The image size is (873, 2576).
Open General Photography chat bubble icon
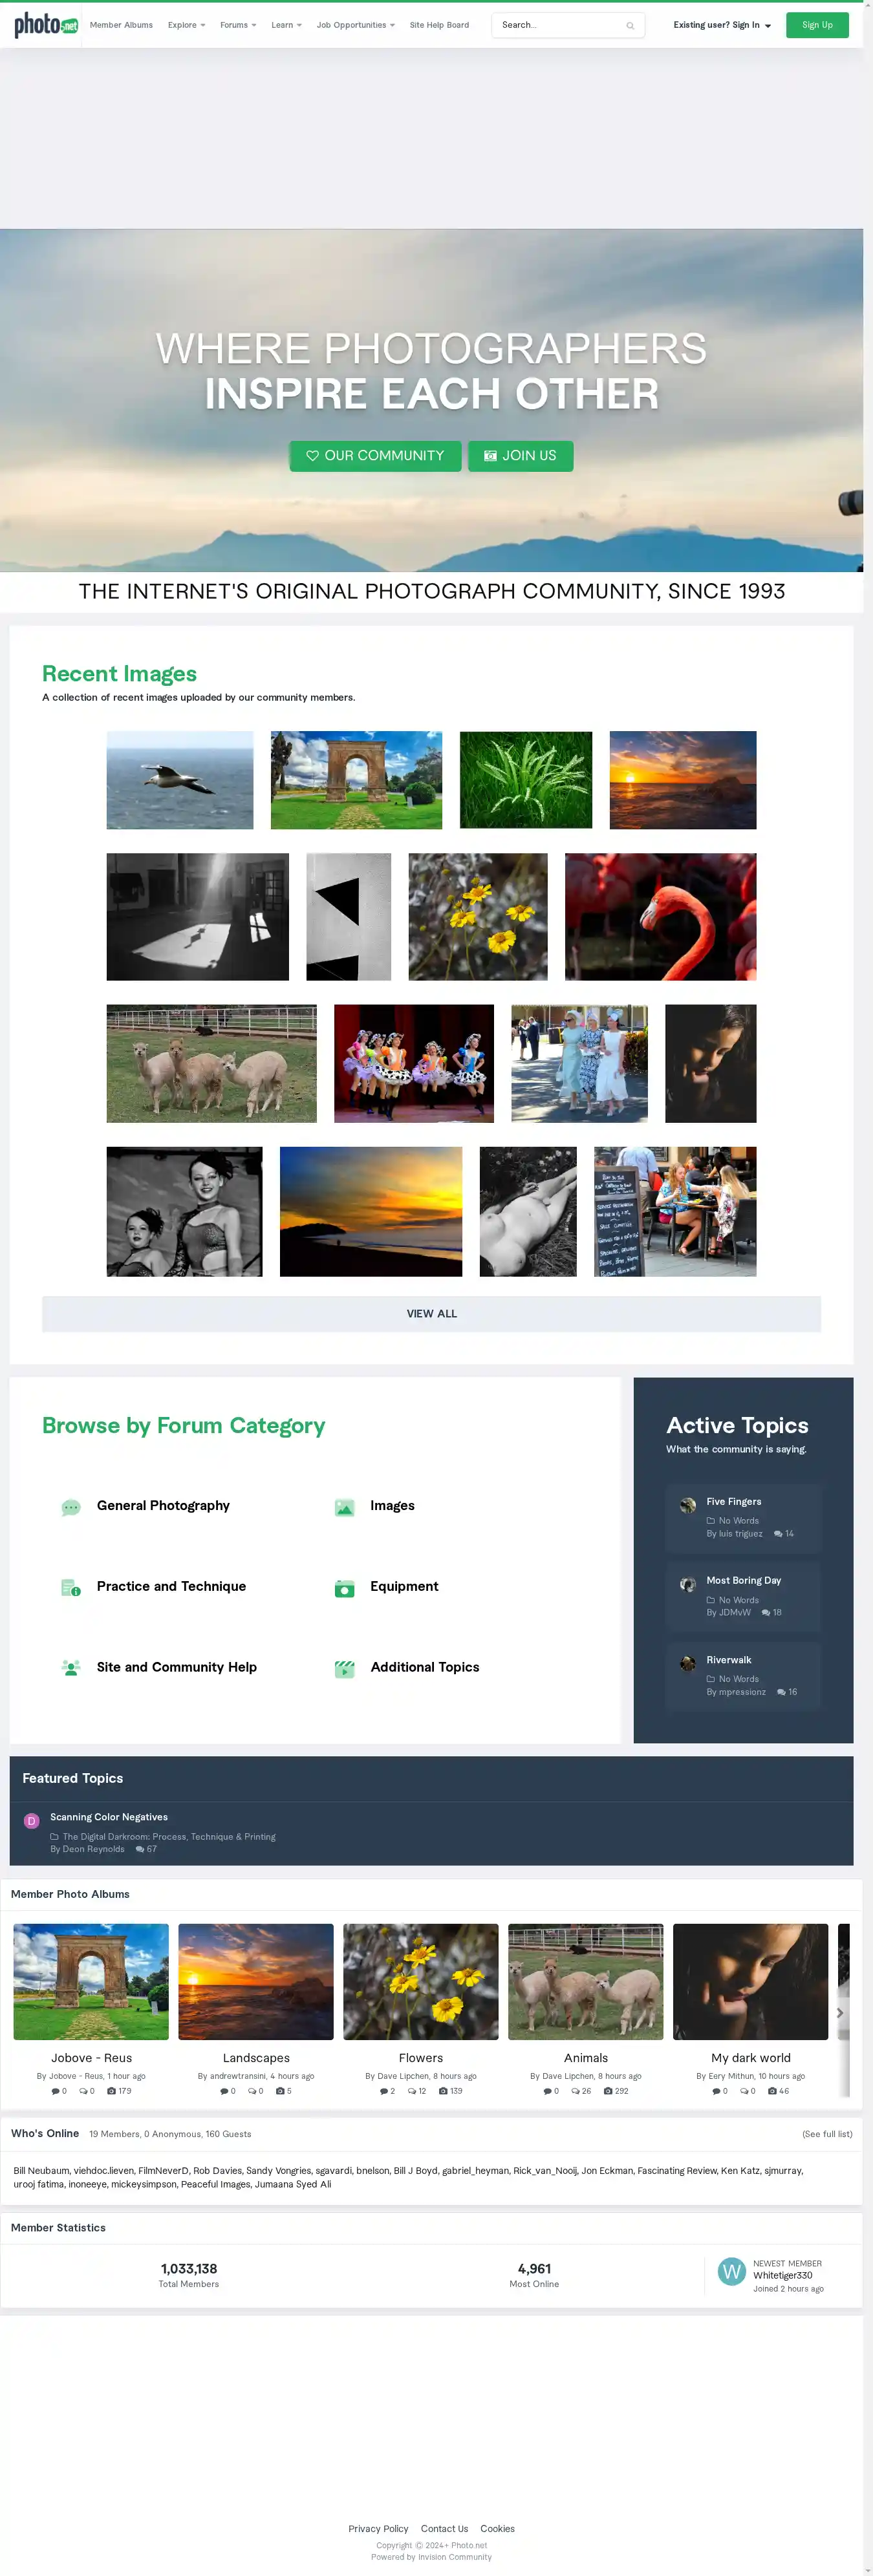point(71,1507)
